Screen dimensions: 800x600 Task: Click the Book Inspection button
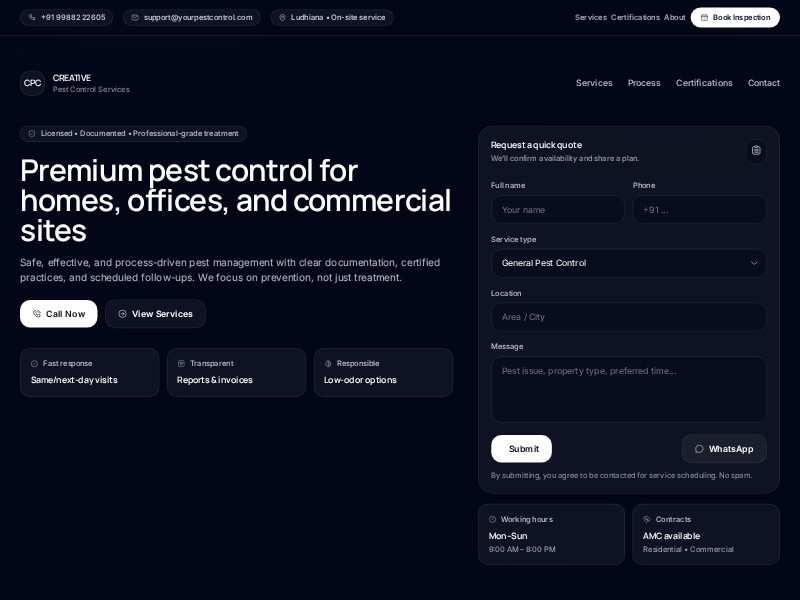[735, 17]
